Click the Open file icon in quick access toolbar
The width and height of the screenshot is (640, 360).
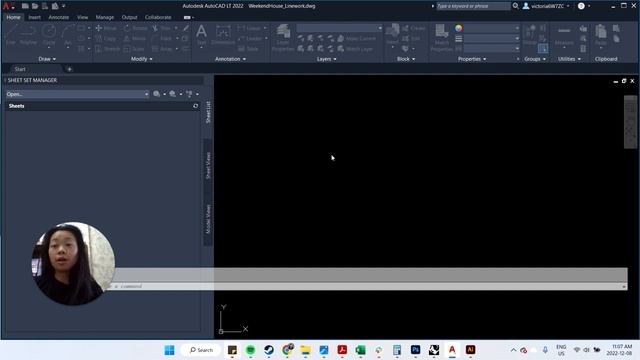tap(35, 6)
